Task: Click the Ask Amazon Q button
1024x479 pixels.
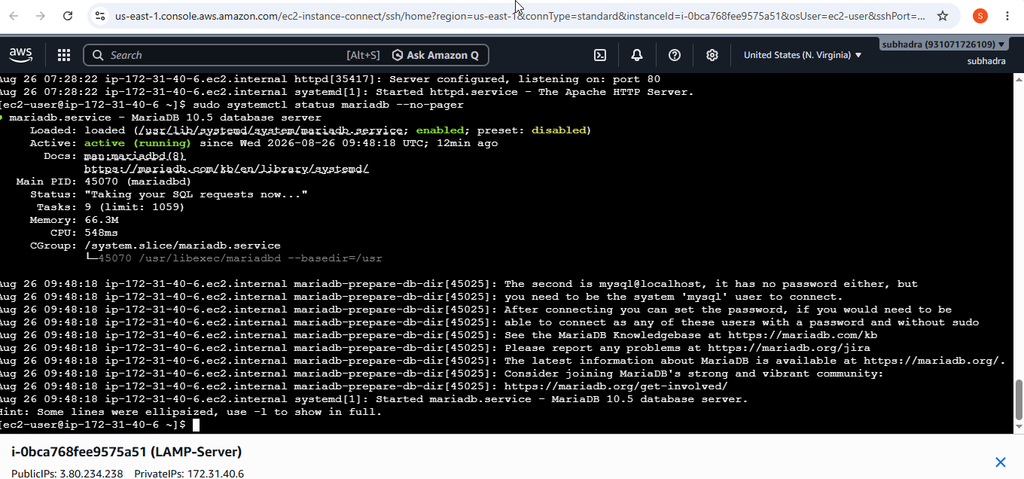Action: pyautogui.click(x=436, y=55)
